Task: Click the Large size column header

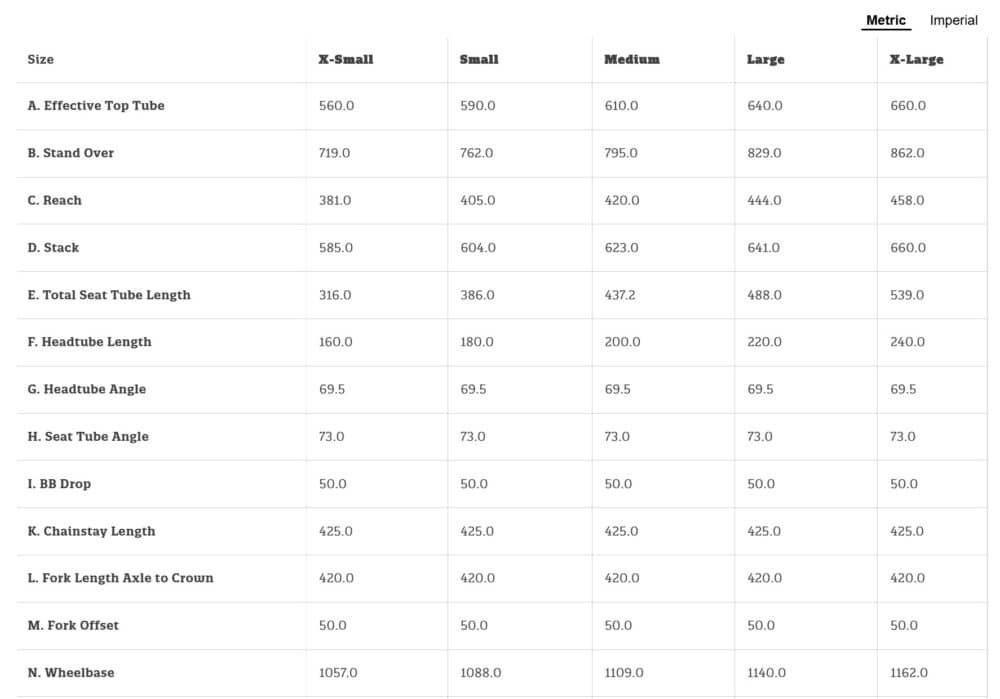Action: pyautogui.click(x=765, y=59)
